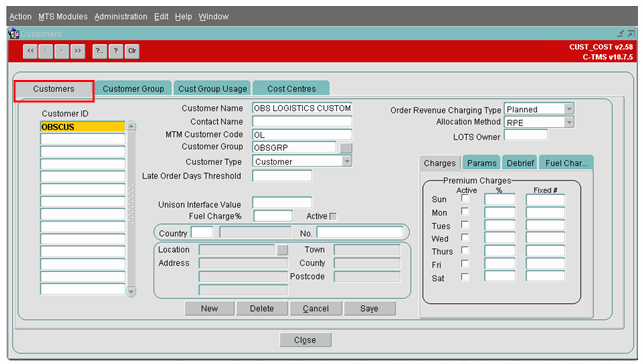Click the Close button at bottom
This screenshot has width=643, height=364.
click(x=305, y=340)
